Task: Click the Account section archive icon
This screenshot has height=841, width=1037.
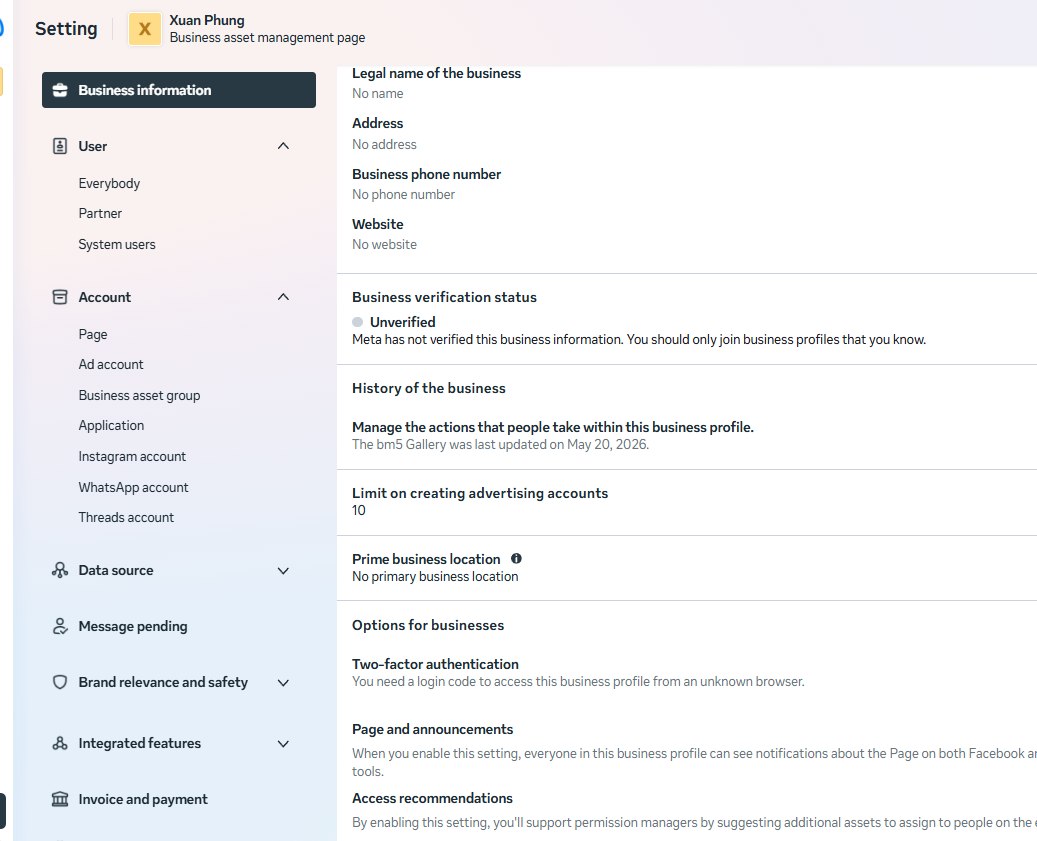Action: tap(60, 297)
